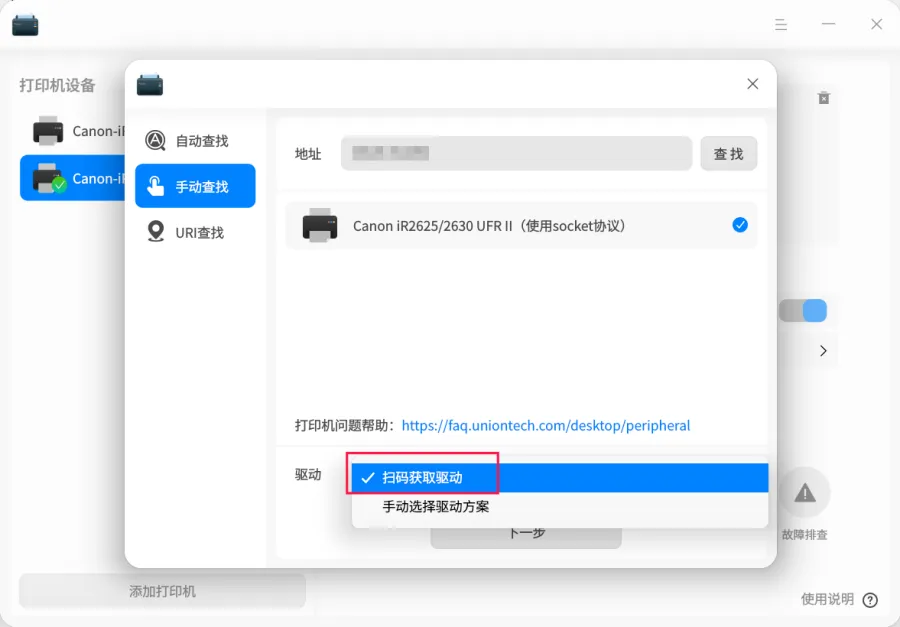Select URI查找 tab
The width and height of the screenshot is (900, 627).
tap(195, 232)
